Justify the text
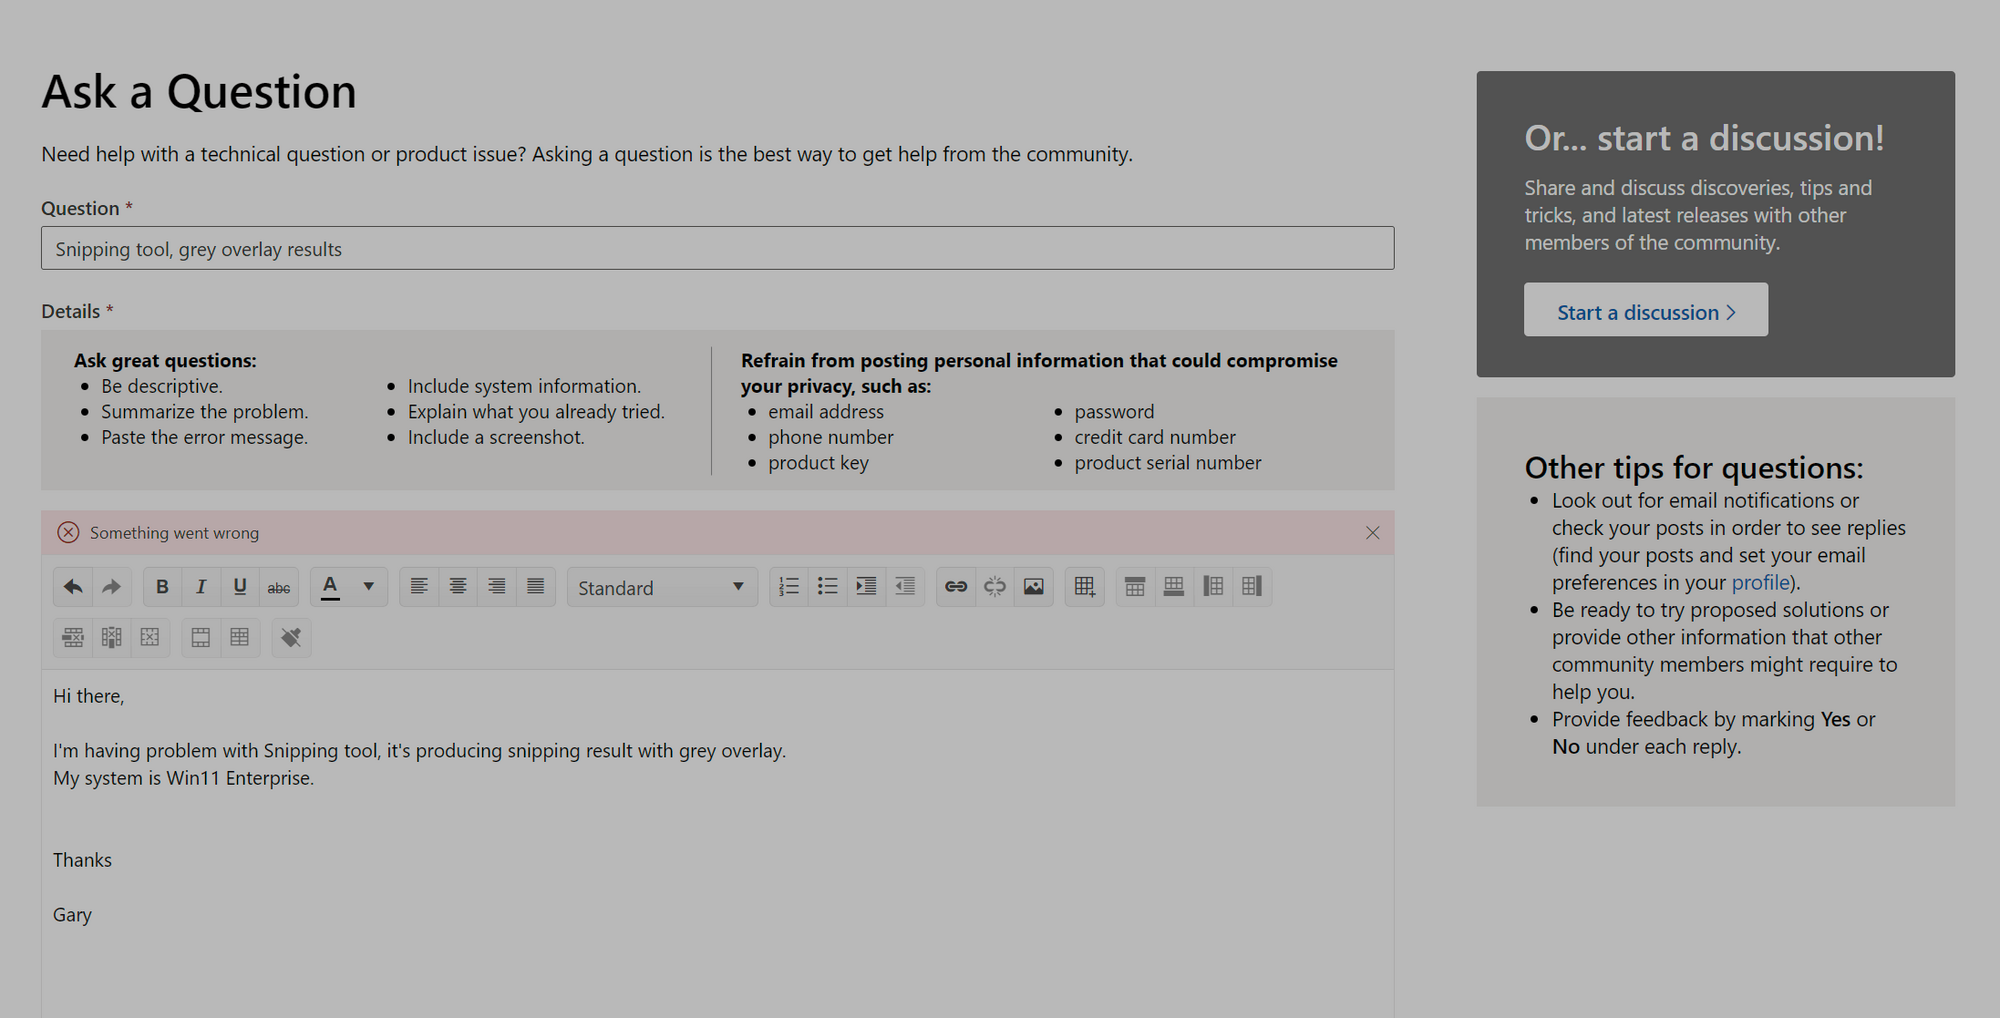This screenshot has width=2000, height=1018. click(x=536, y=587)
